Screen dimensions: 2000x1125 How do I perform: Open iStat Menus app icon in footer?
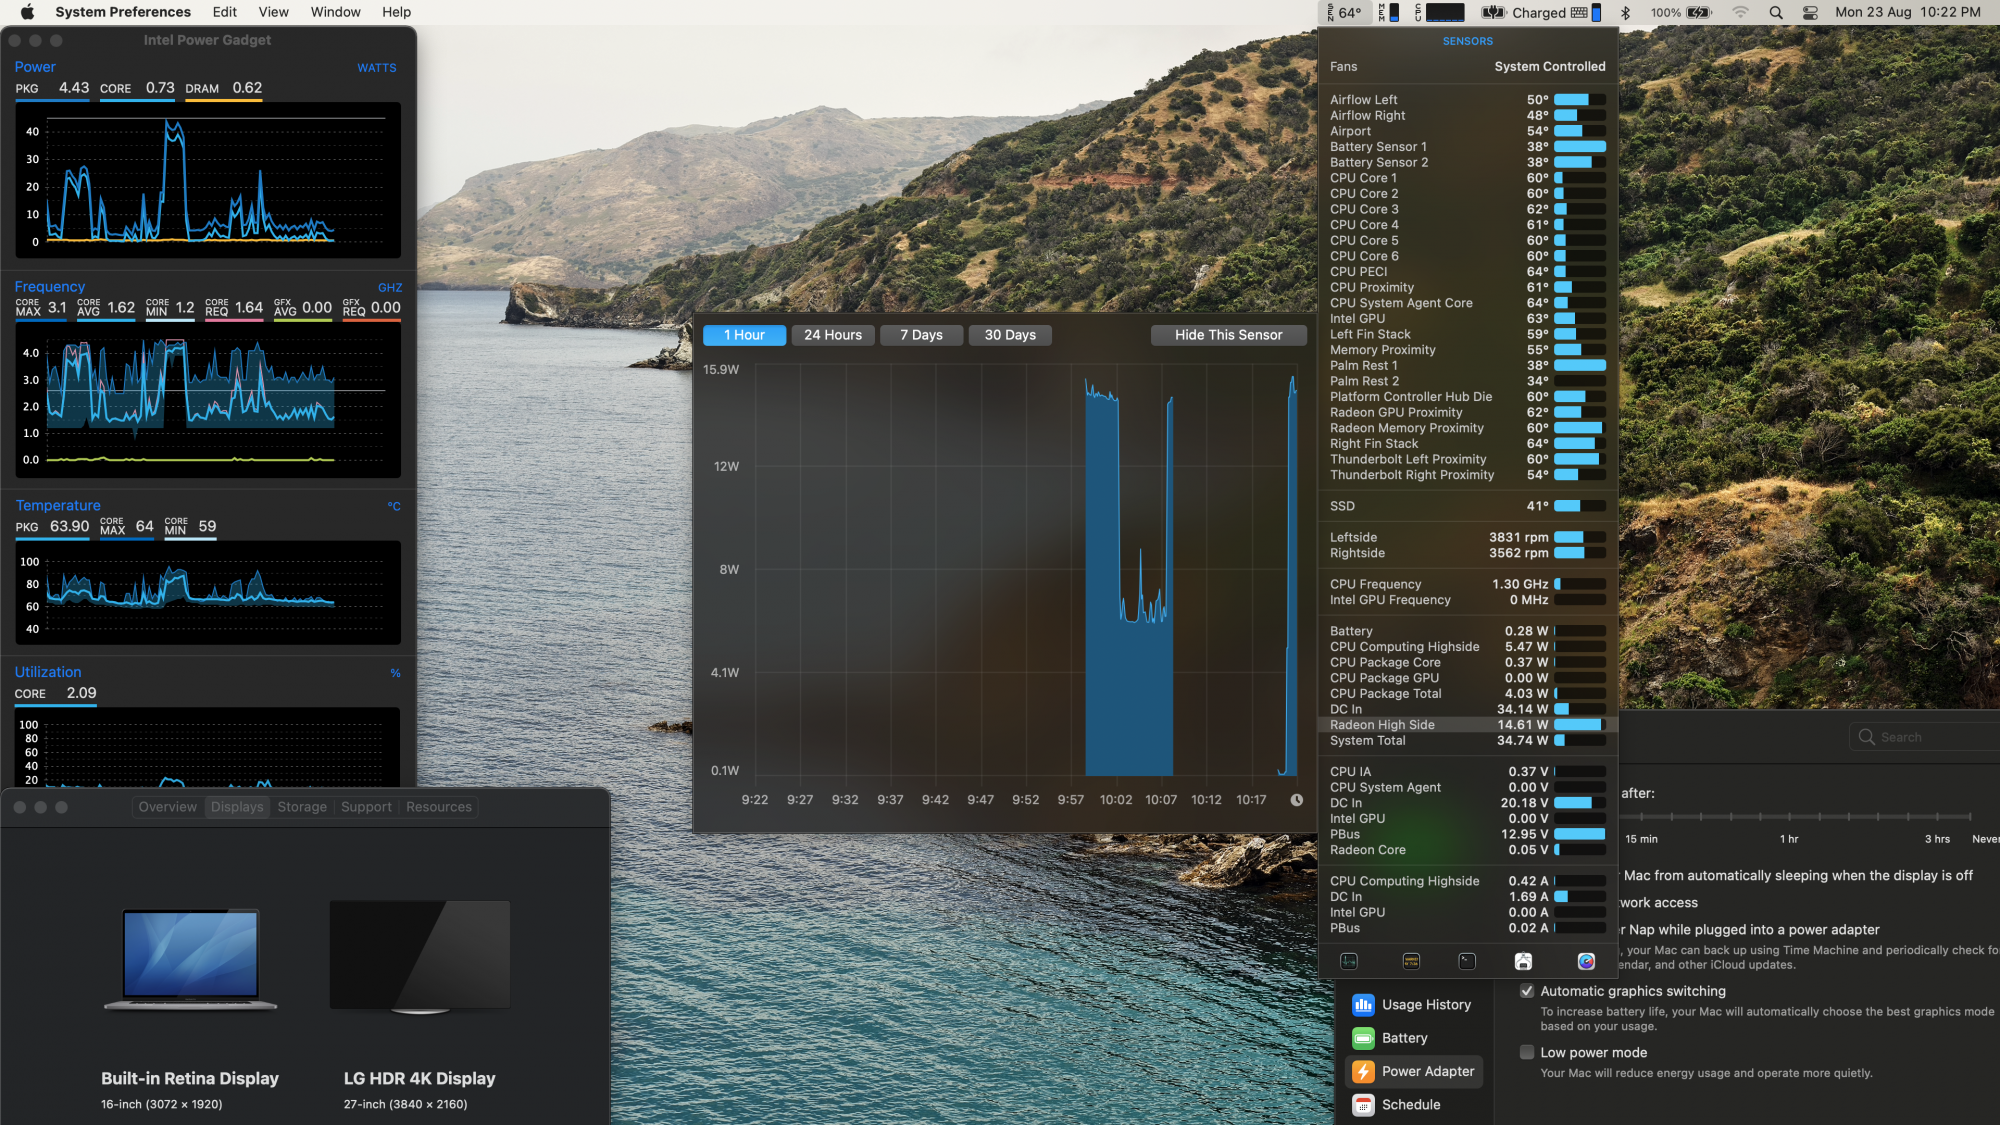pyautogui.click(x=1586, y=961)
